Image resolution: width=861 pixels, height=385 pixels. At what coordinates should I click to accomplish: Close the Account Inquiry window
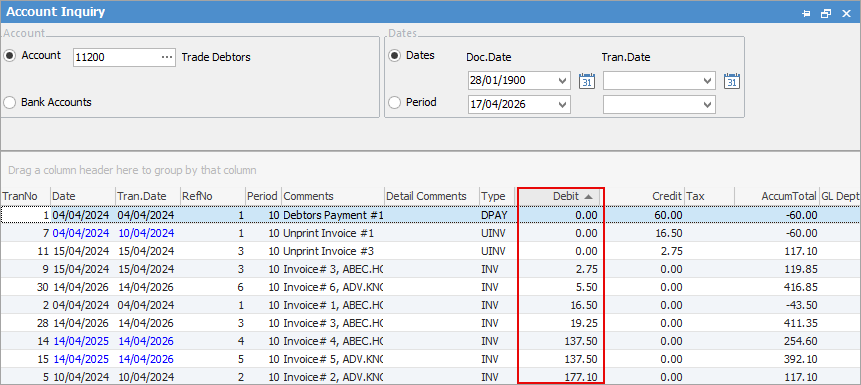point(846,13)
